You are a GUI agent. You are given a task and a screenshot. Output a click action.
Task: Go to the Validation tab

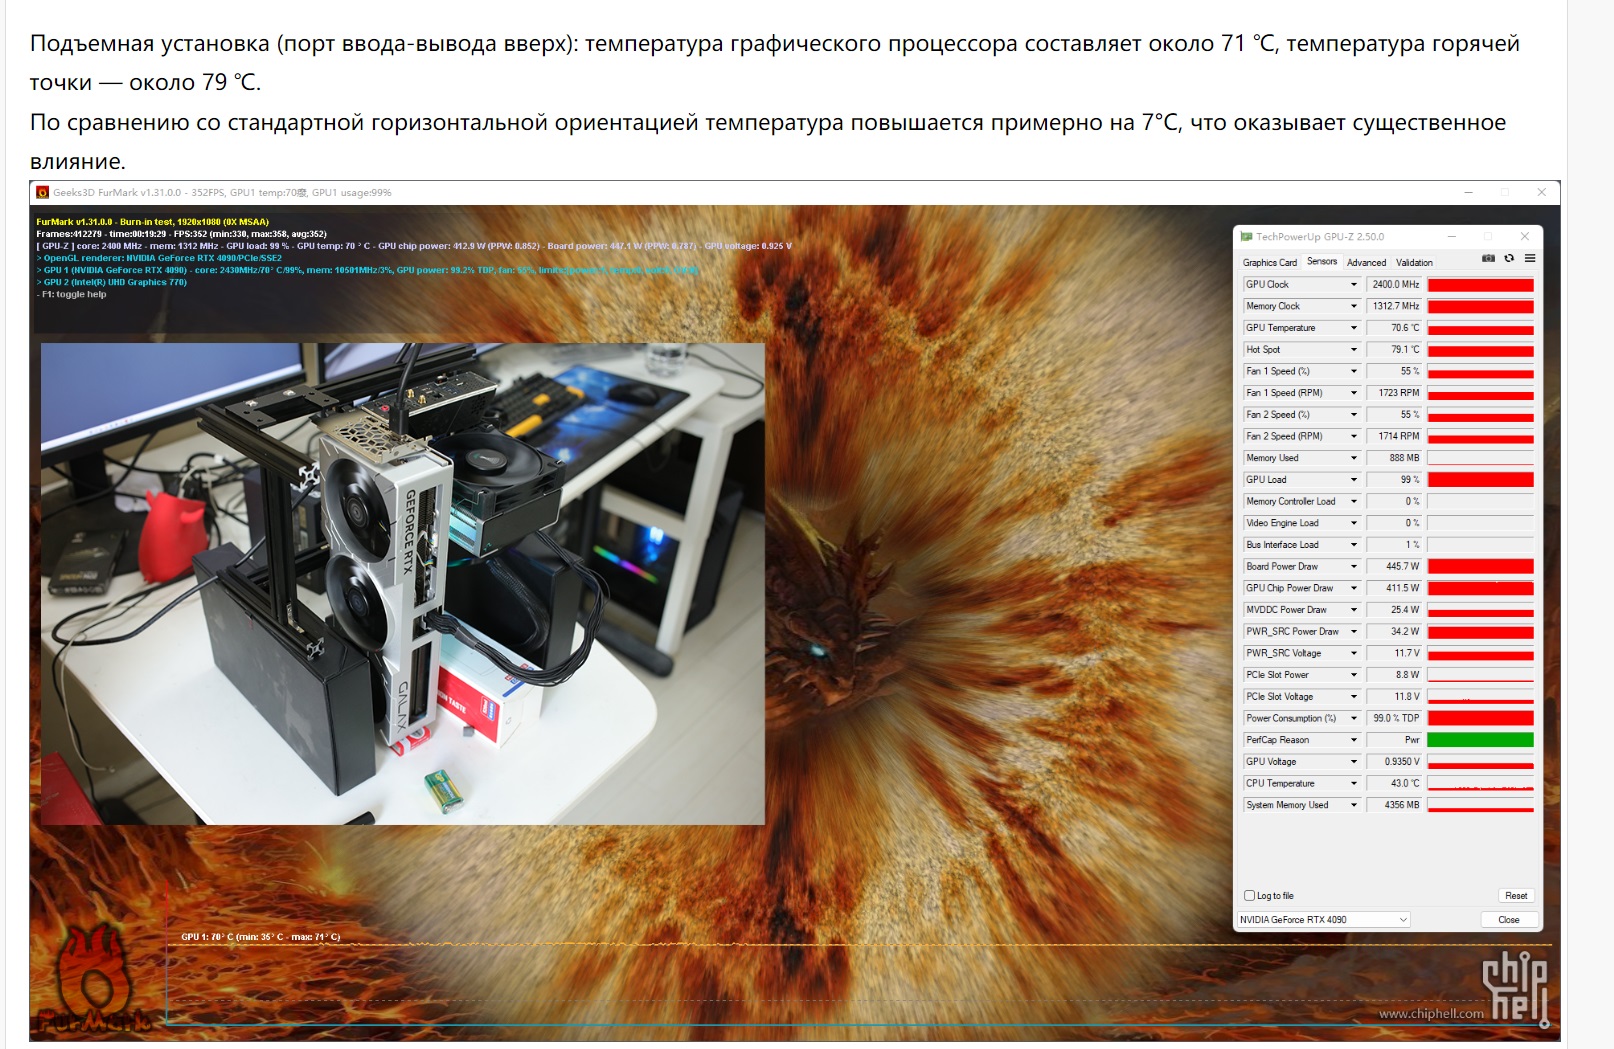click(x=1414, y=262)
